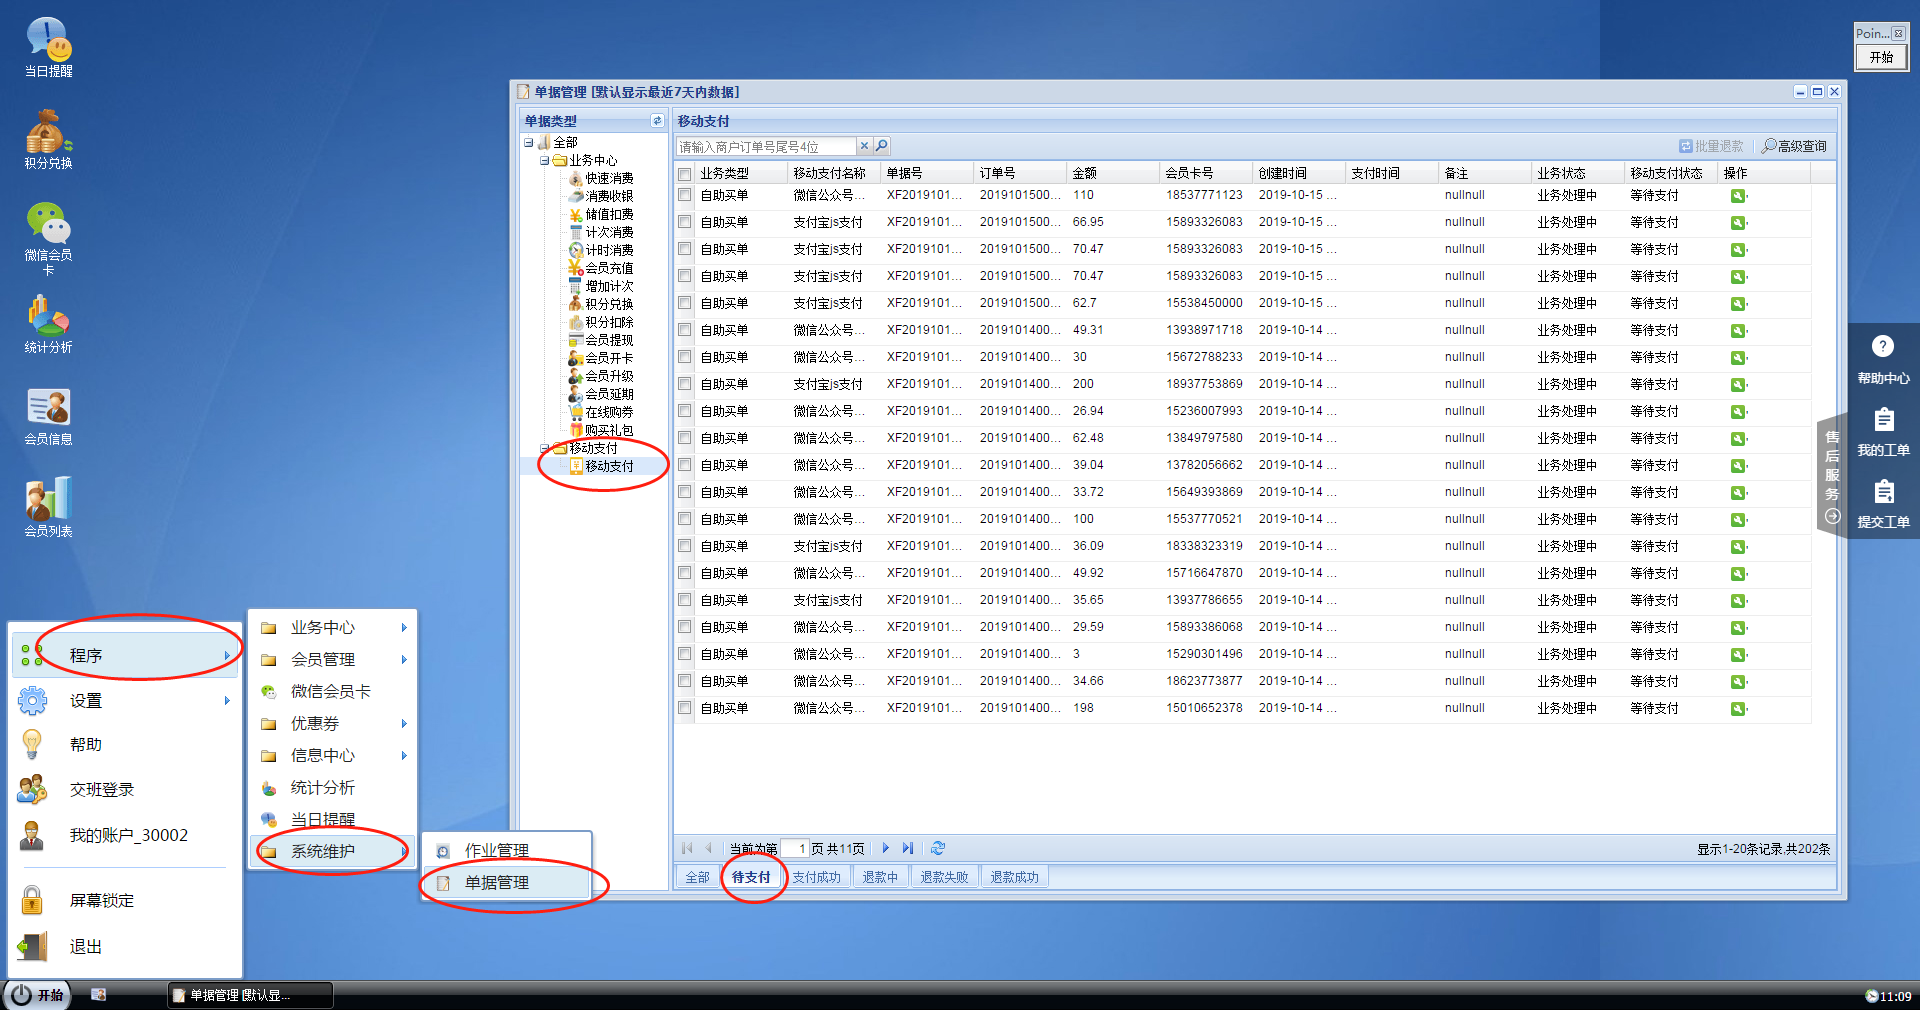The height and width of the screenshot is (1010, 1920).
Task: Collapse the 业务中心 tree node
Action: 544,160
